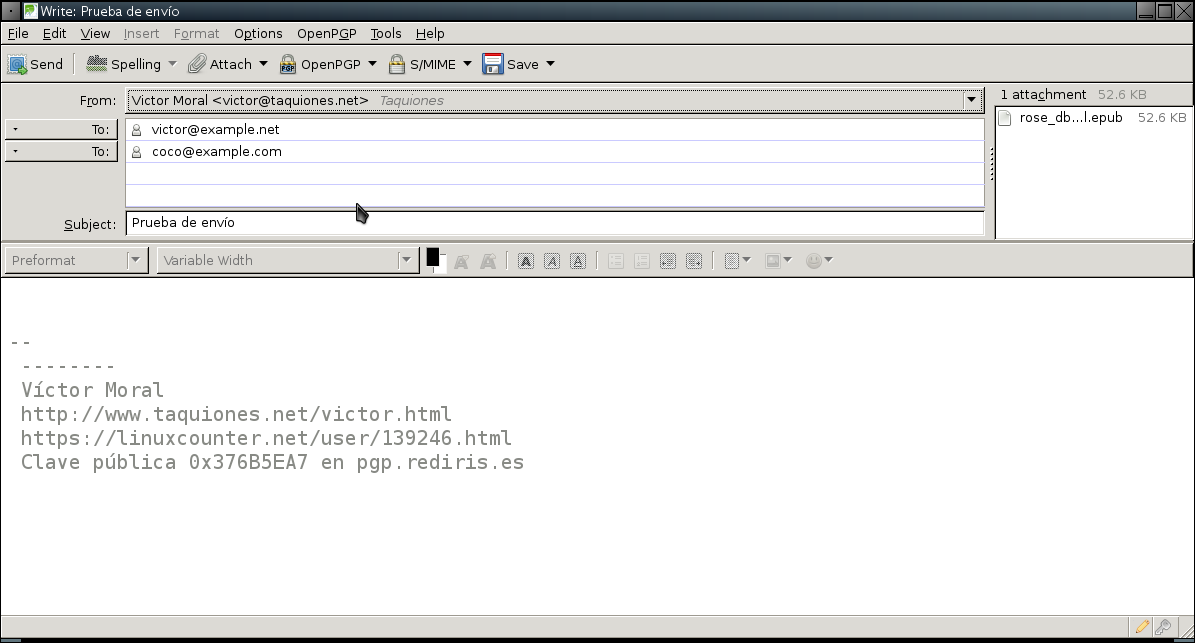The width and height of the screenshot is (1195, 643).
Task: Click the Subject input field
Action: click(x=554, y=223)
